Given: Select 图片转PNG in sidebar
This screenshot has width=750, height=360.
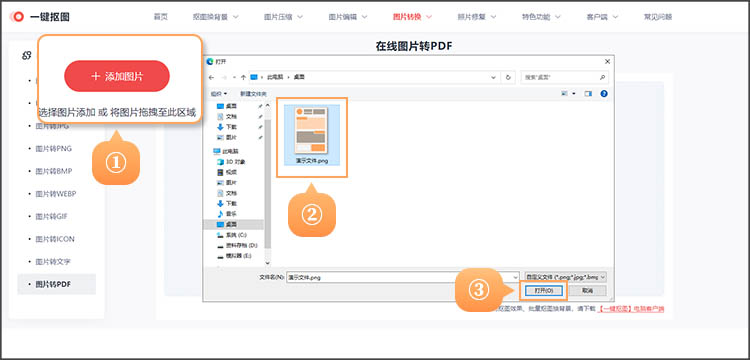Looking at the screenshot, I should pyautogui.click(x=53, y=149).
